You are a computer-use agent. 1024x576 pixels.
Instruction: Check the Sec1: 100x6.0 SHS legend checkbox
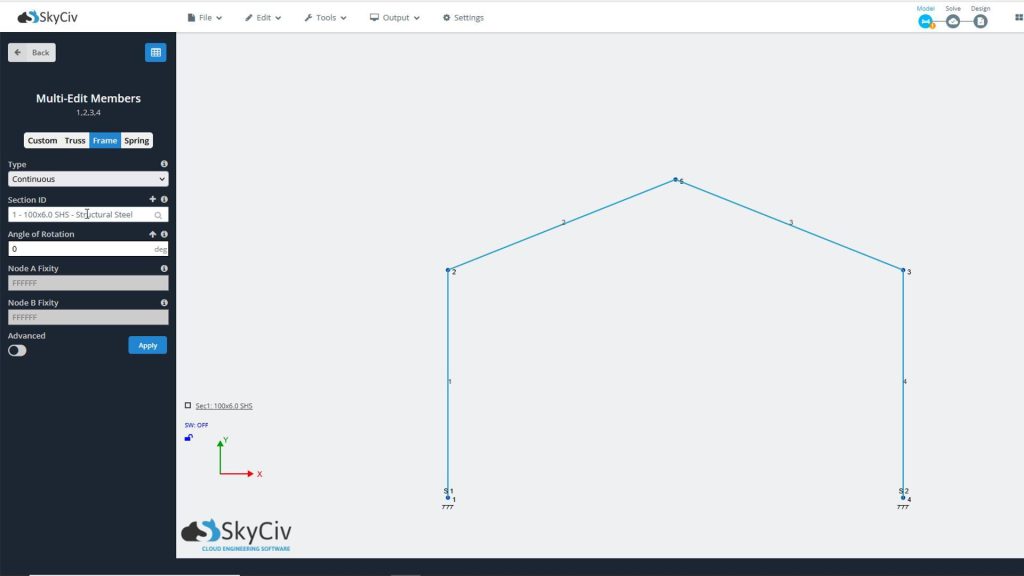pyautogui.click(x=187, y=405)
